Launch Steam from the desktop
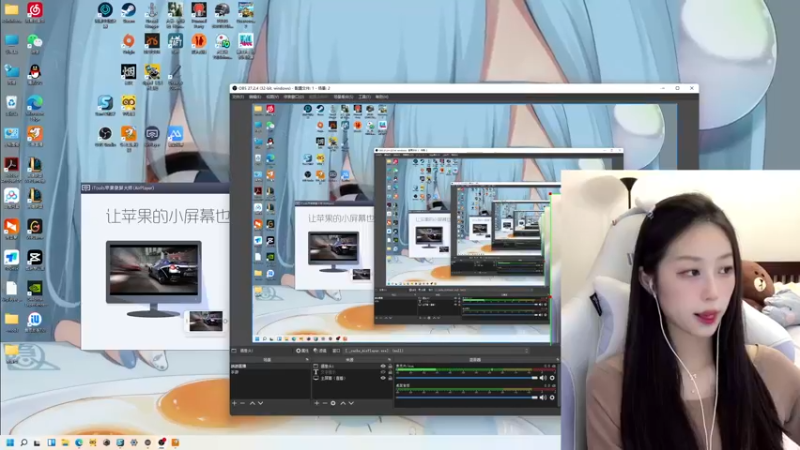Viewport: 800px width, 450px height. click(129, 10)
